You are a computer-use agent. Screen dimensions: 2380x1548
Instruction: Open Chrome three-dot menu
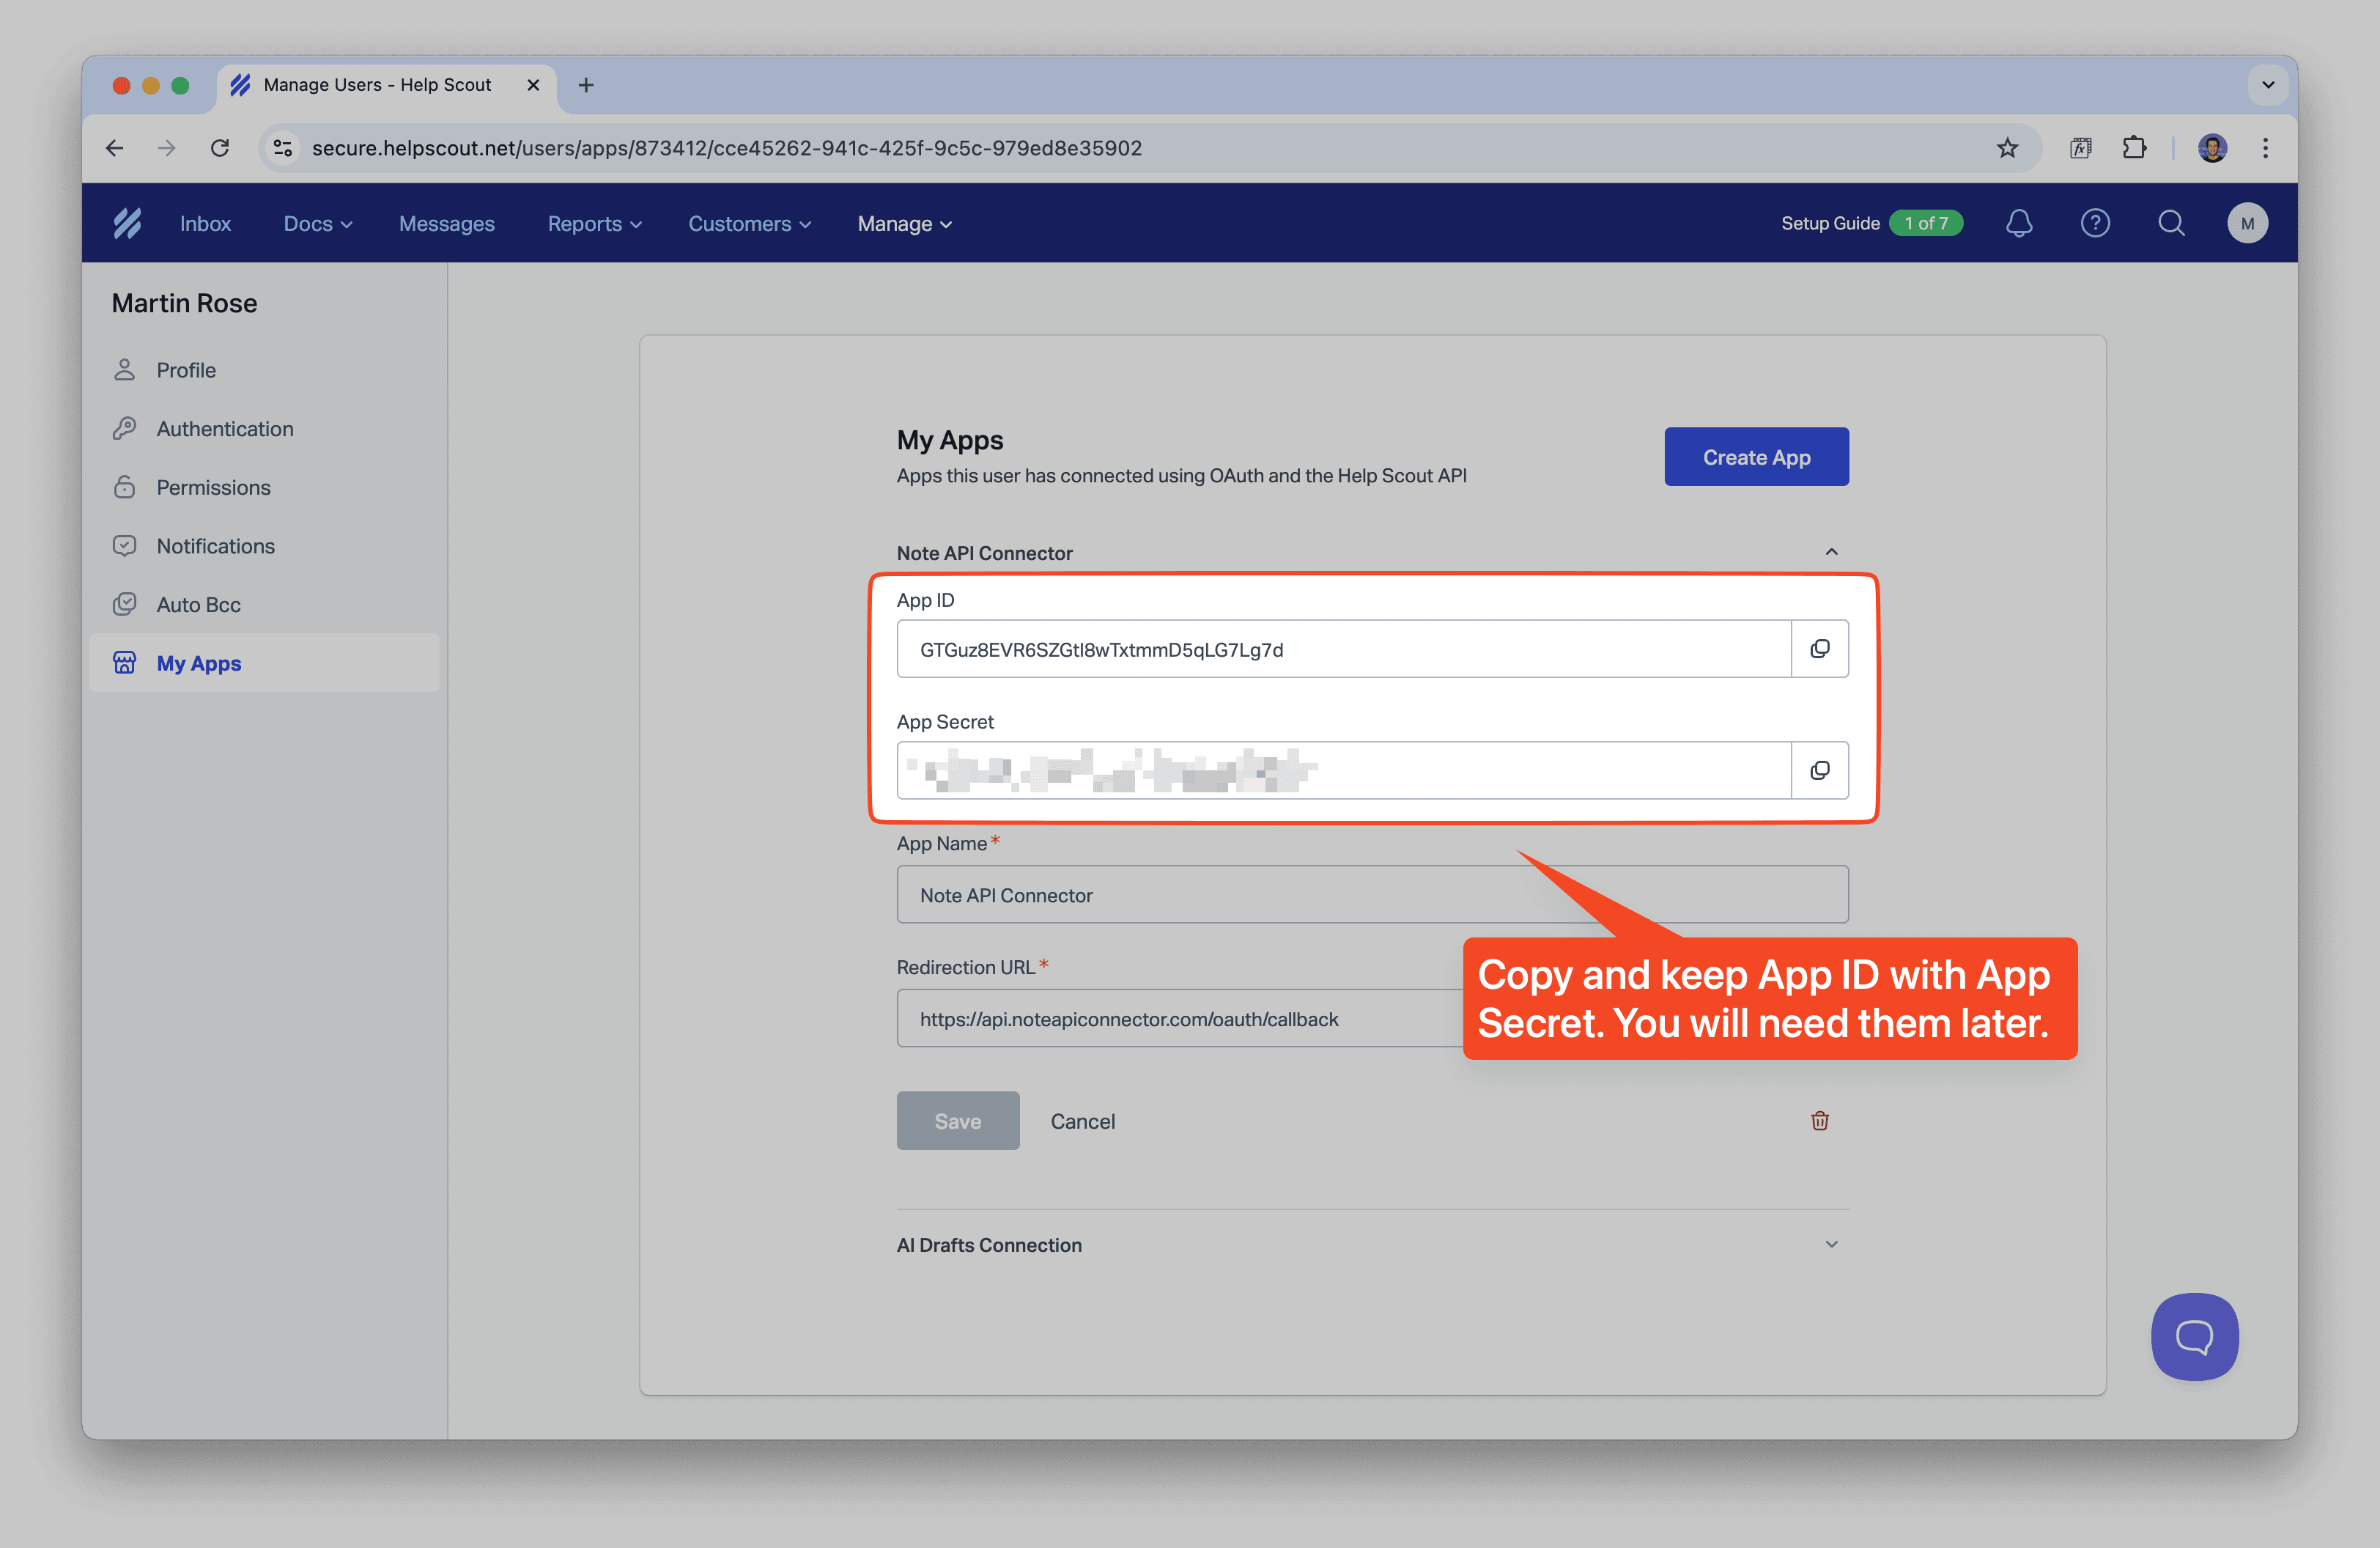(x=2265, y=148)
